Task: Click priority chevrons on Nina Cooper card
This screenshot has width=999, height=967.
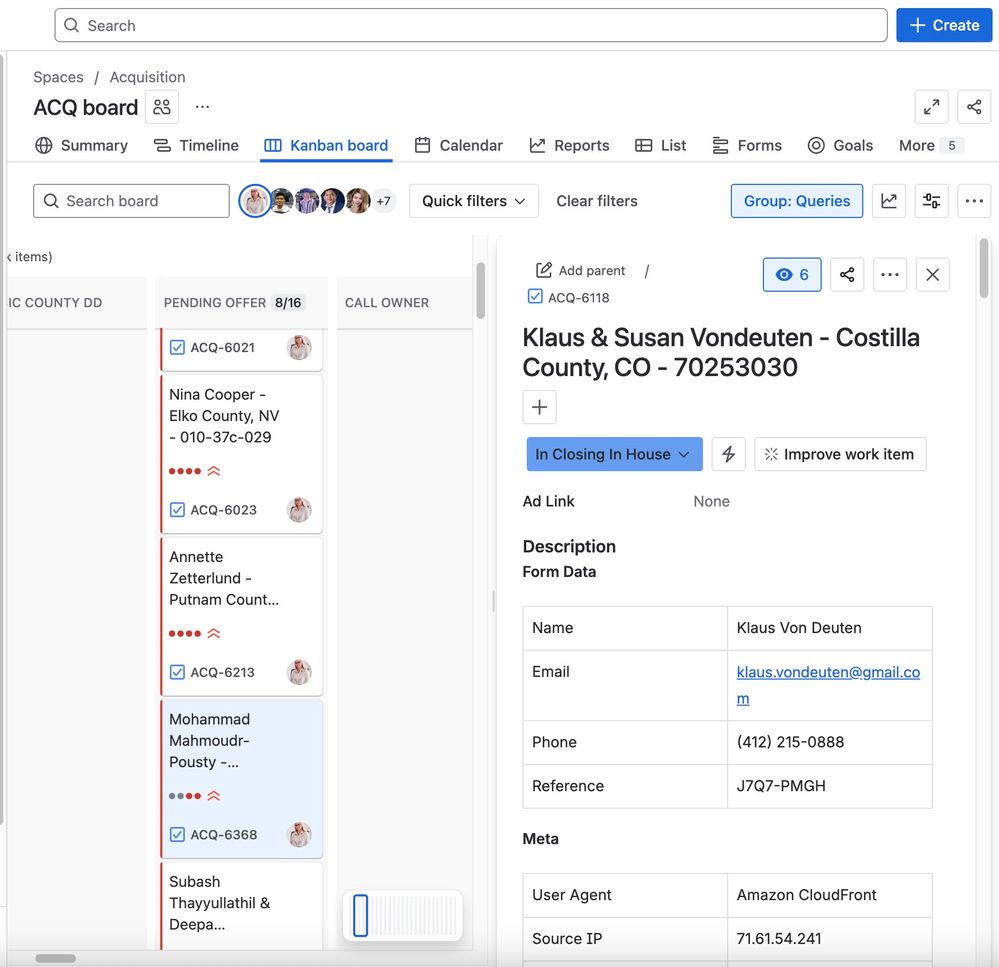Action: pos(213,471)
